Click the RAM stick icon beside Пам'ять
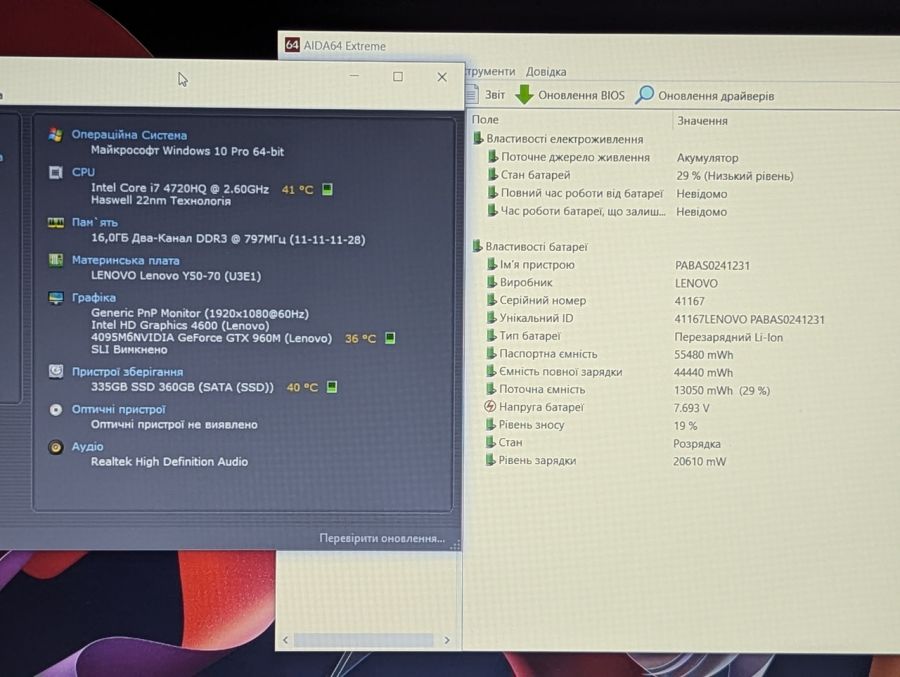Screen dimensions: 900x677 (x=56, y=222)
